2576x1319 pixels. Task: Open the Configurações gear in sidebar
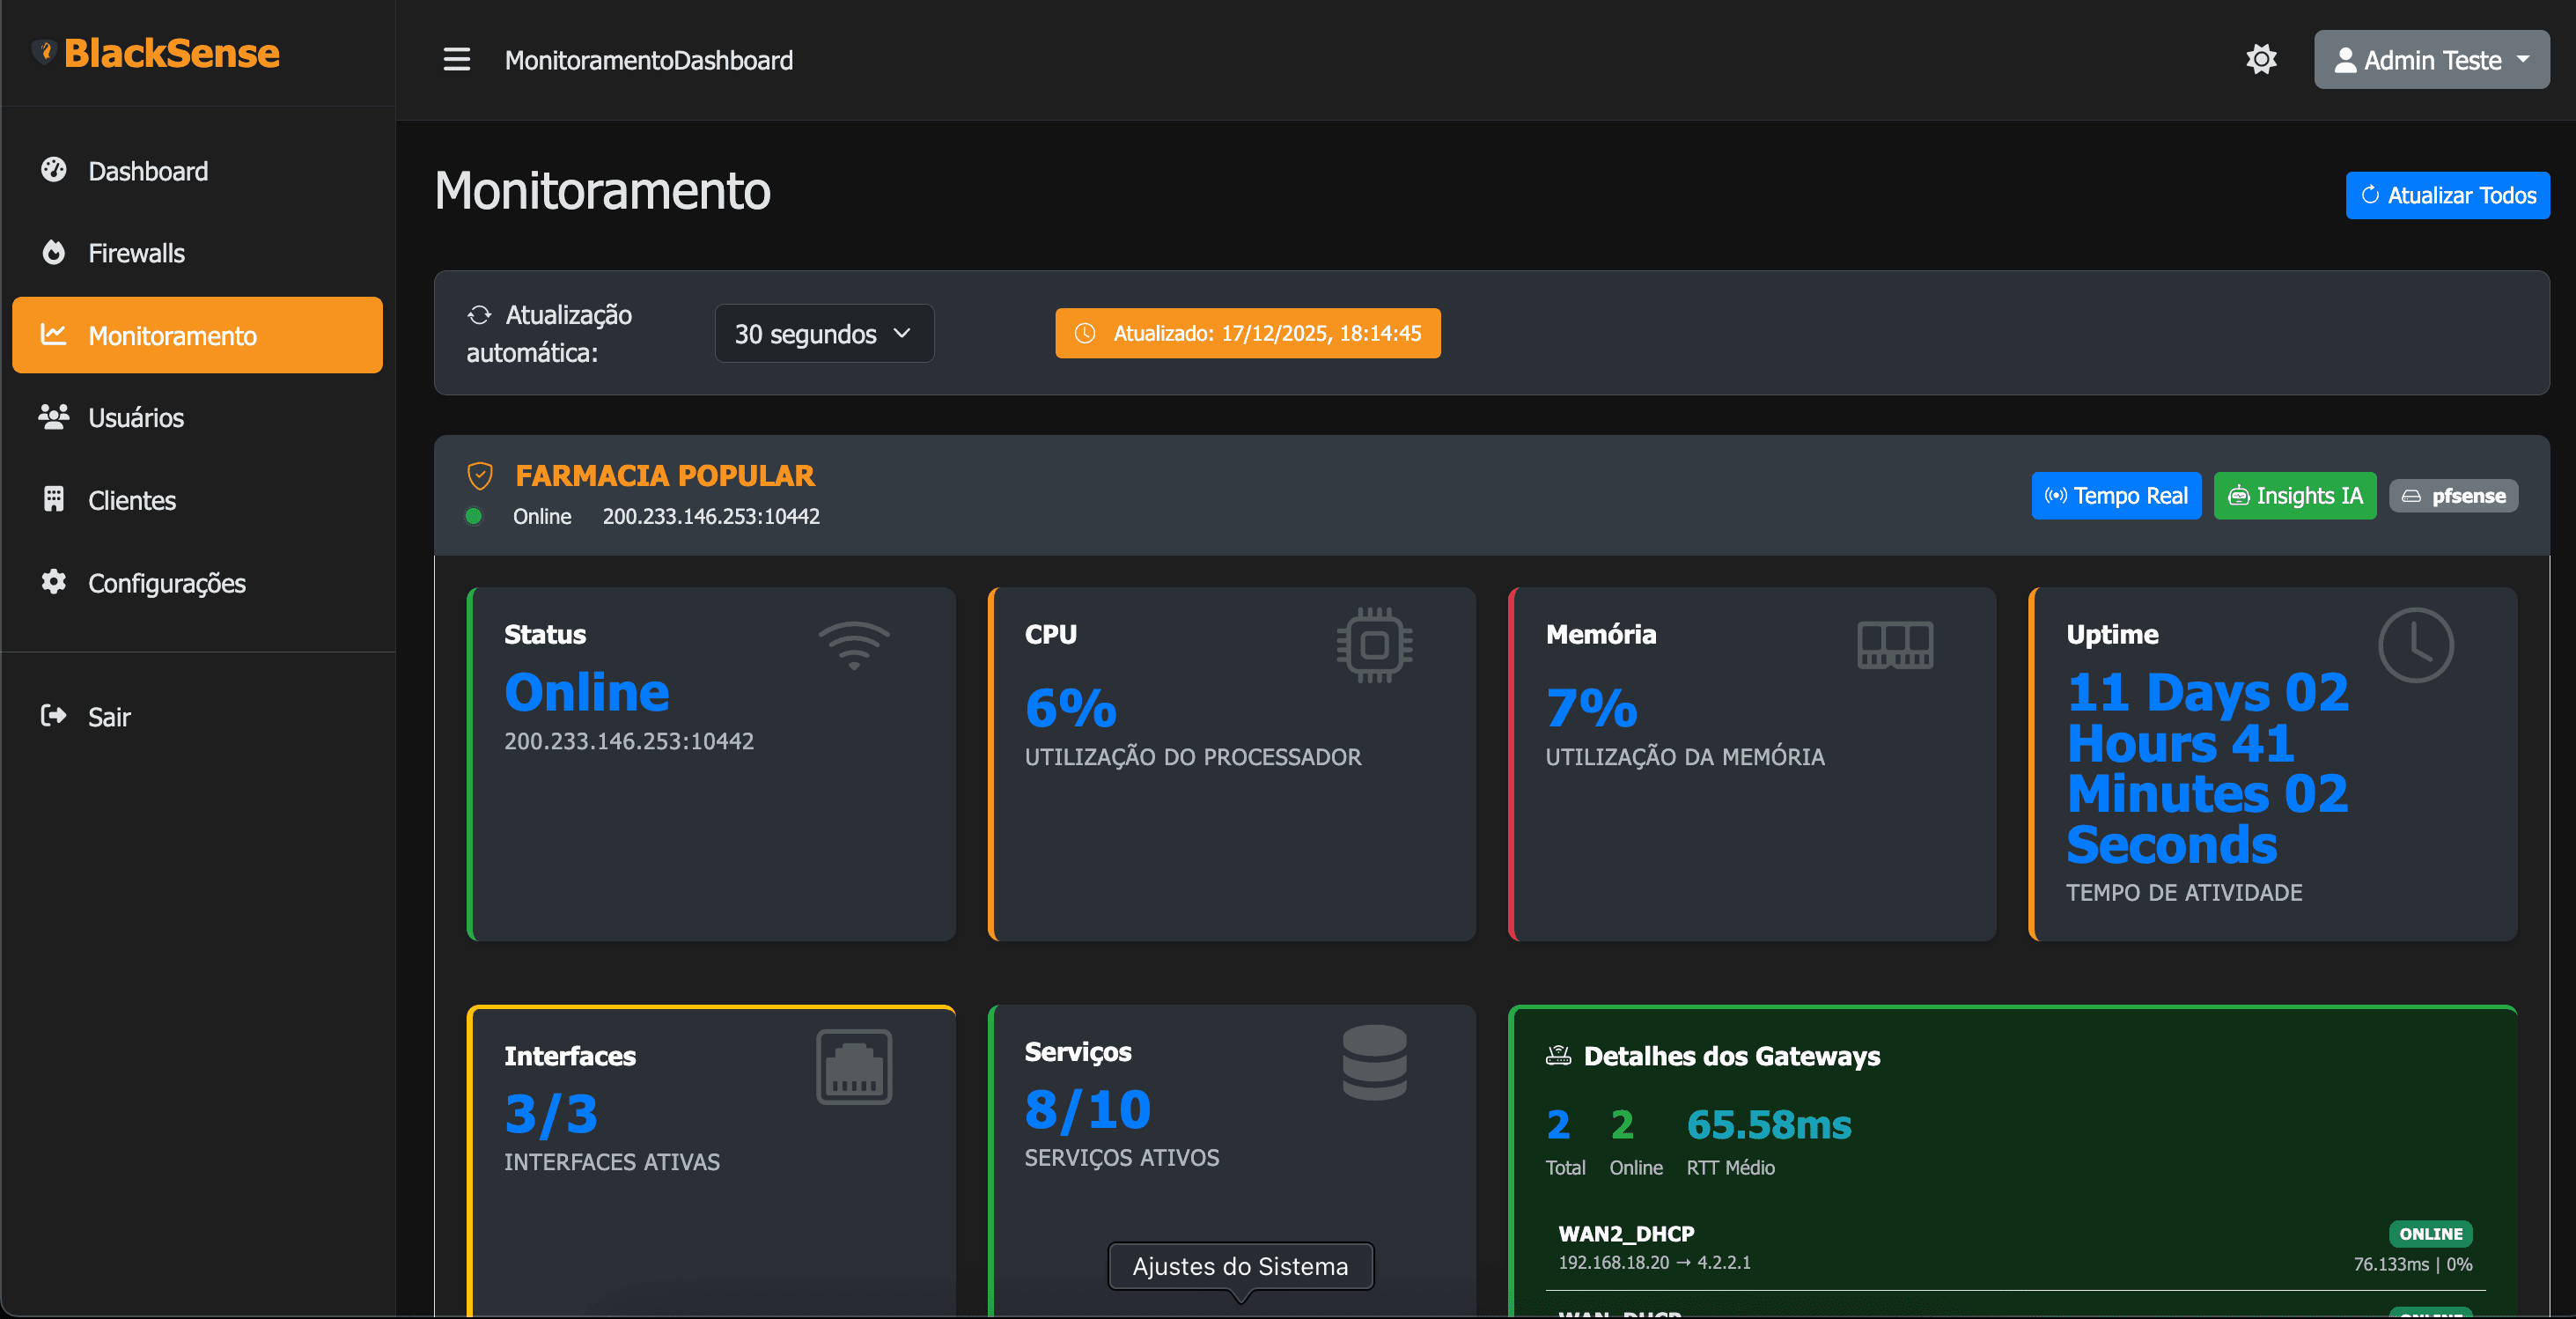pos(55,583)
